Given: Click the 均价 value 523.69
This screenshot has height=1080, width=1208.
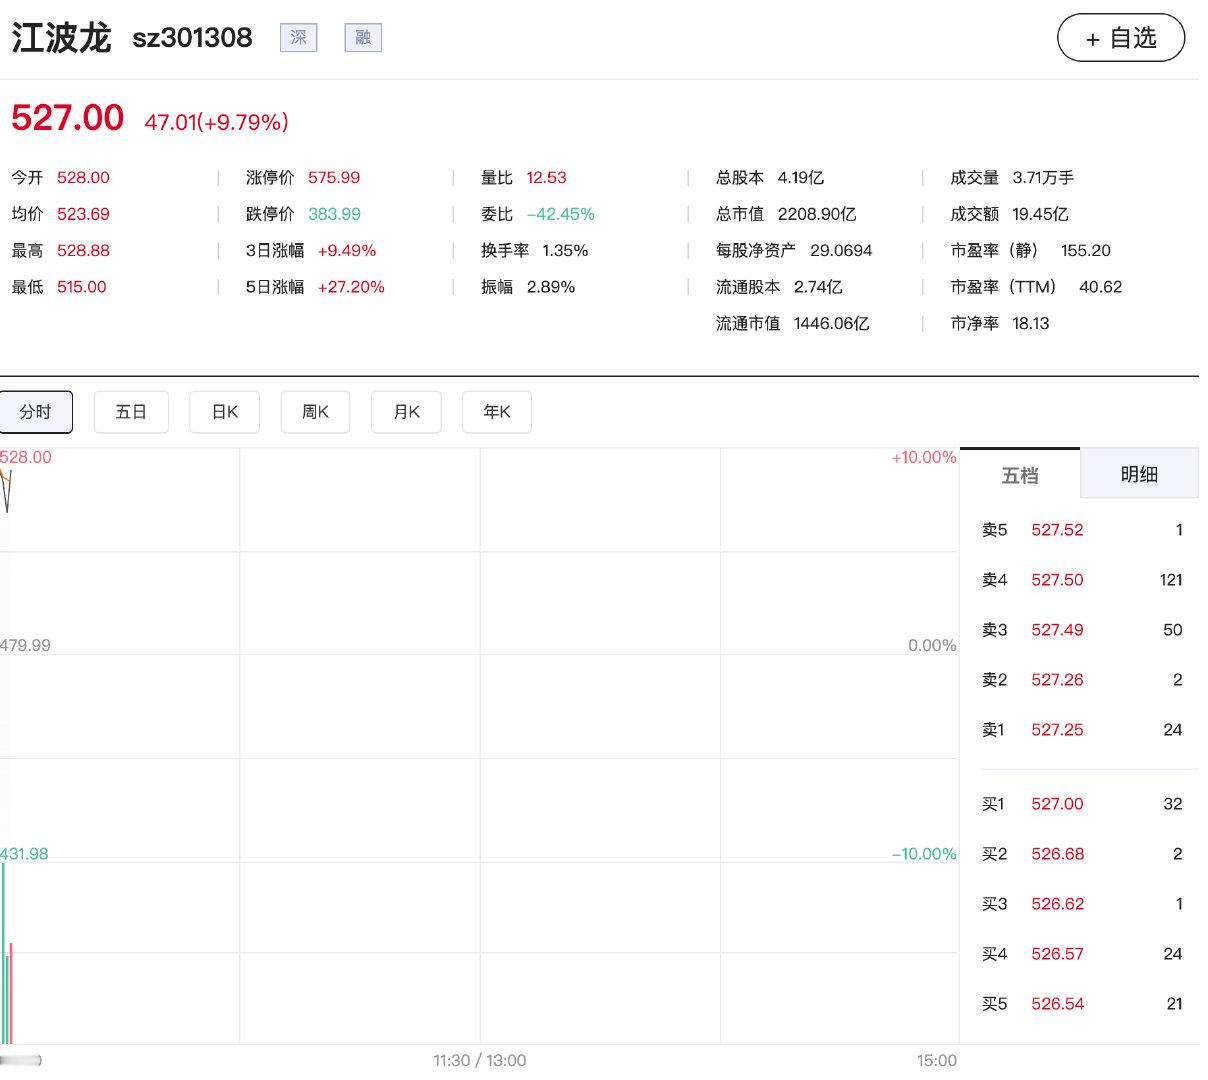Looking at the screenshot, I should tap(83, 214).
